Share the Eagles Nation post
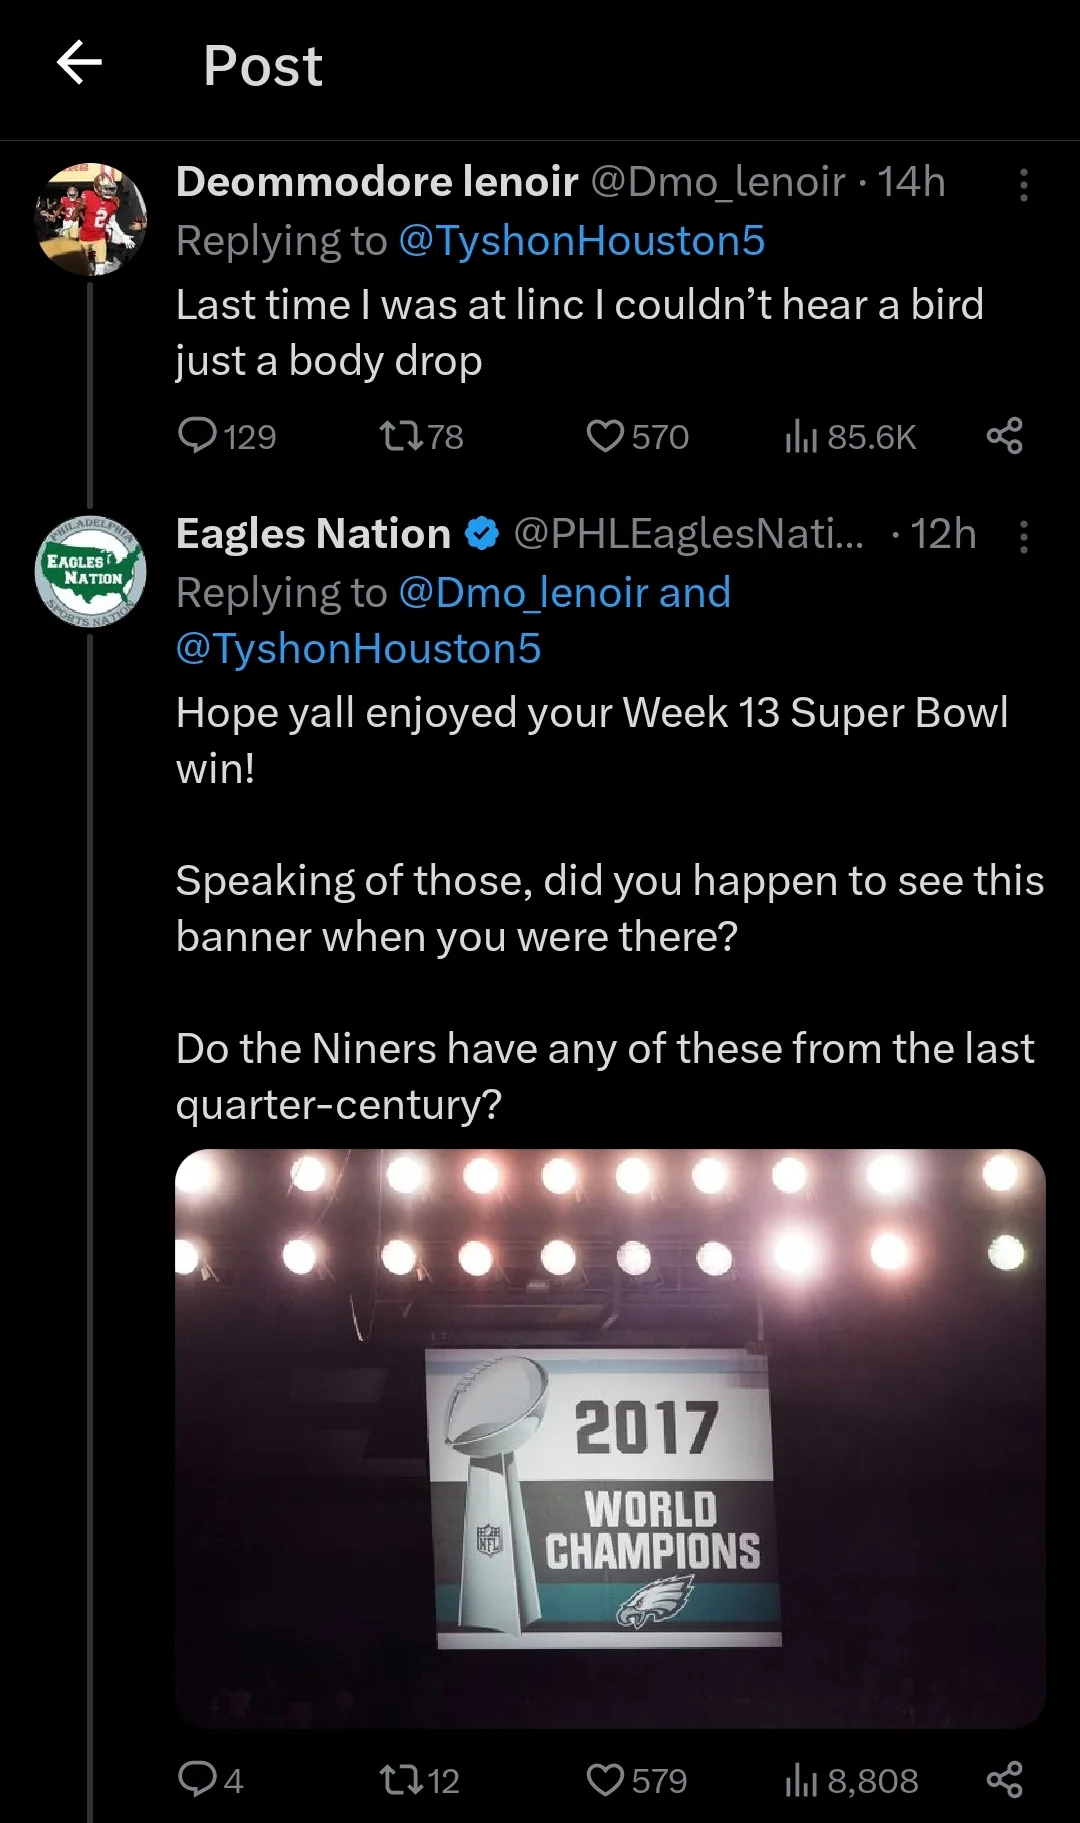Screen dimensions: 1080x1823 pyautogui.click(x=1004, y=1780)
